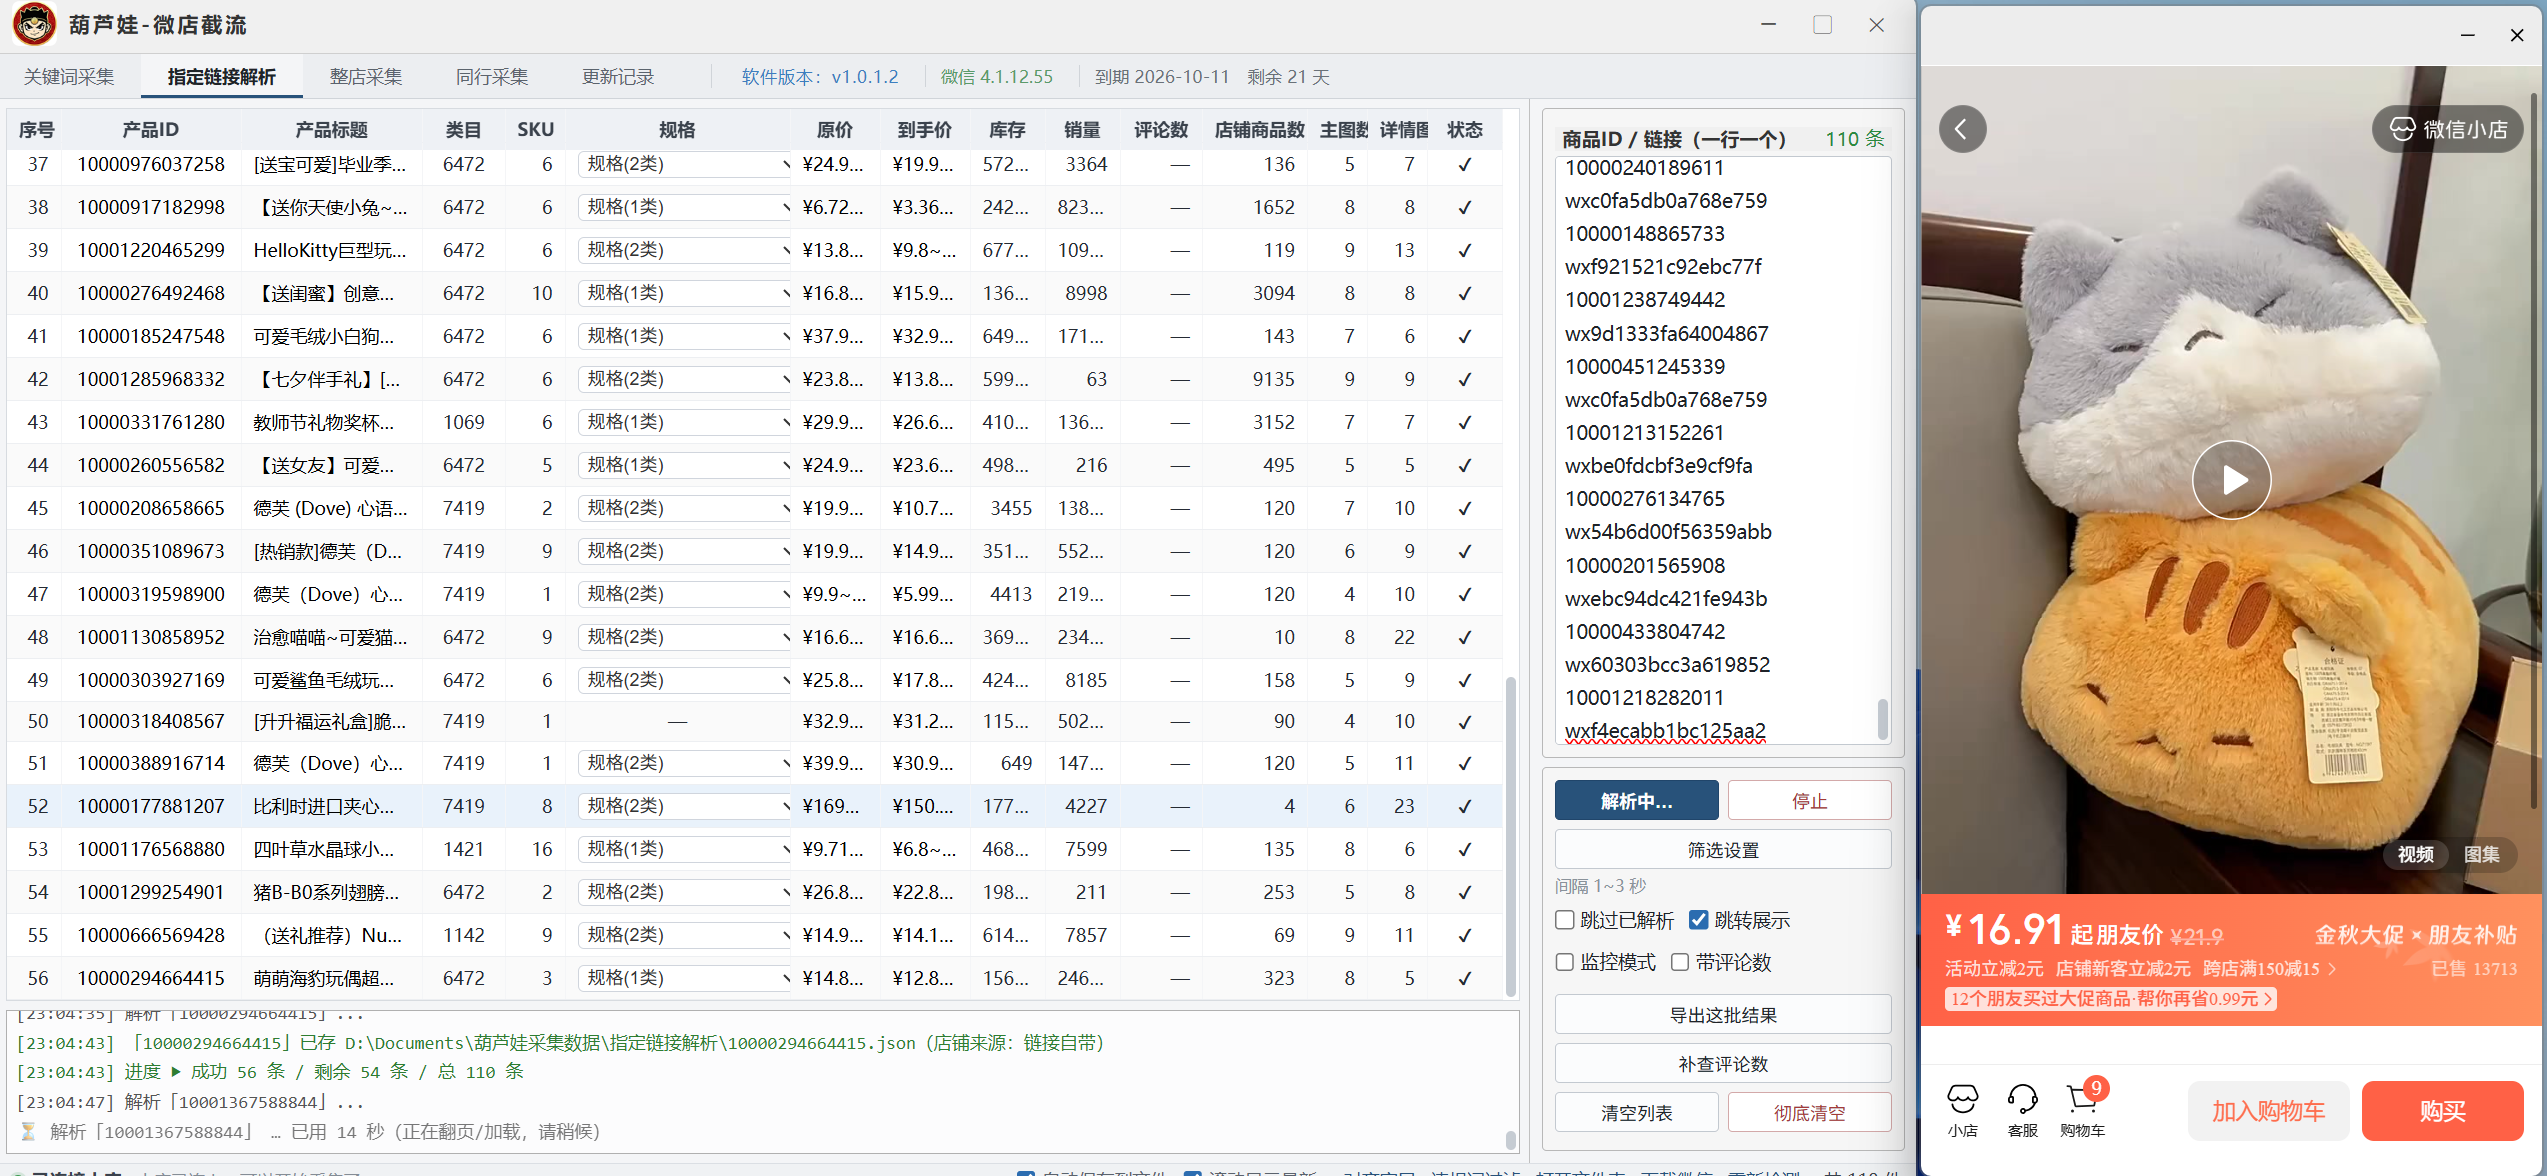Click the 解析中... button

coord(1636,801)
